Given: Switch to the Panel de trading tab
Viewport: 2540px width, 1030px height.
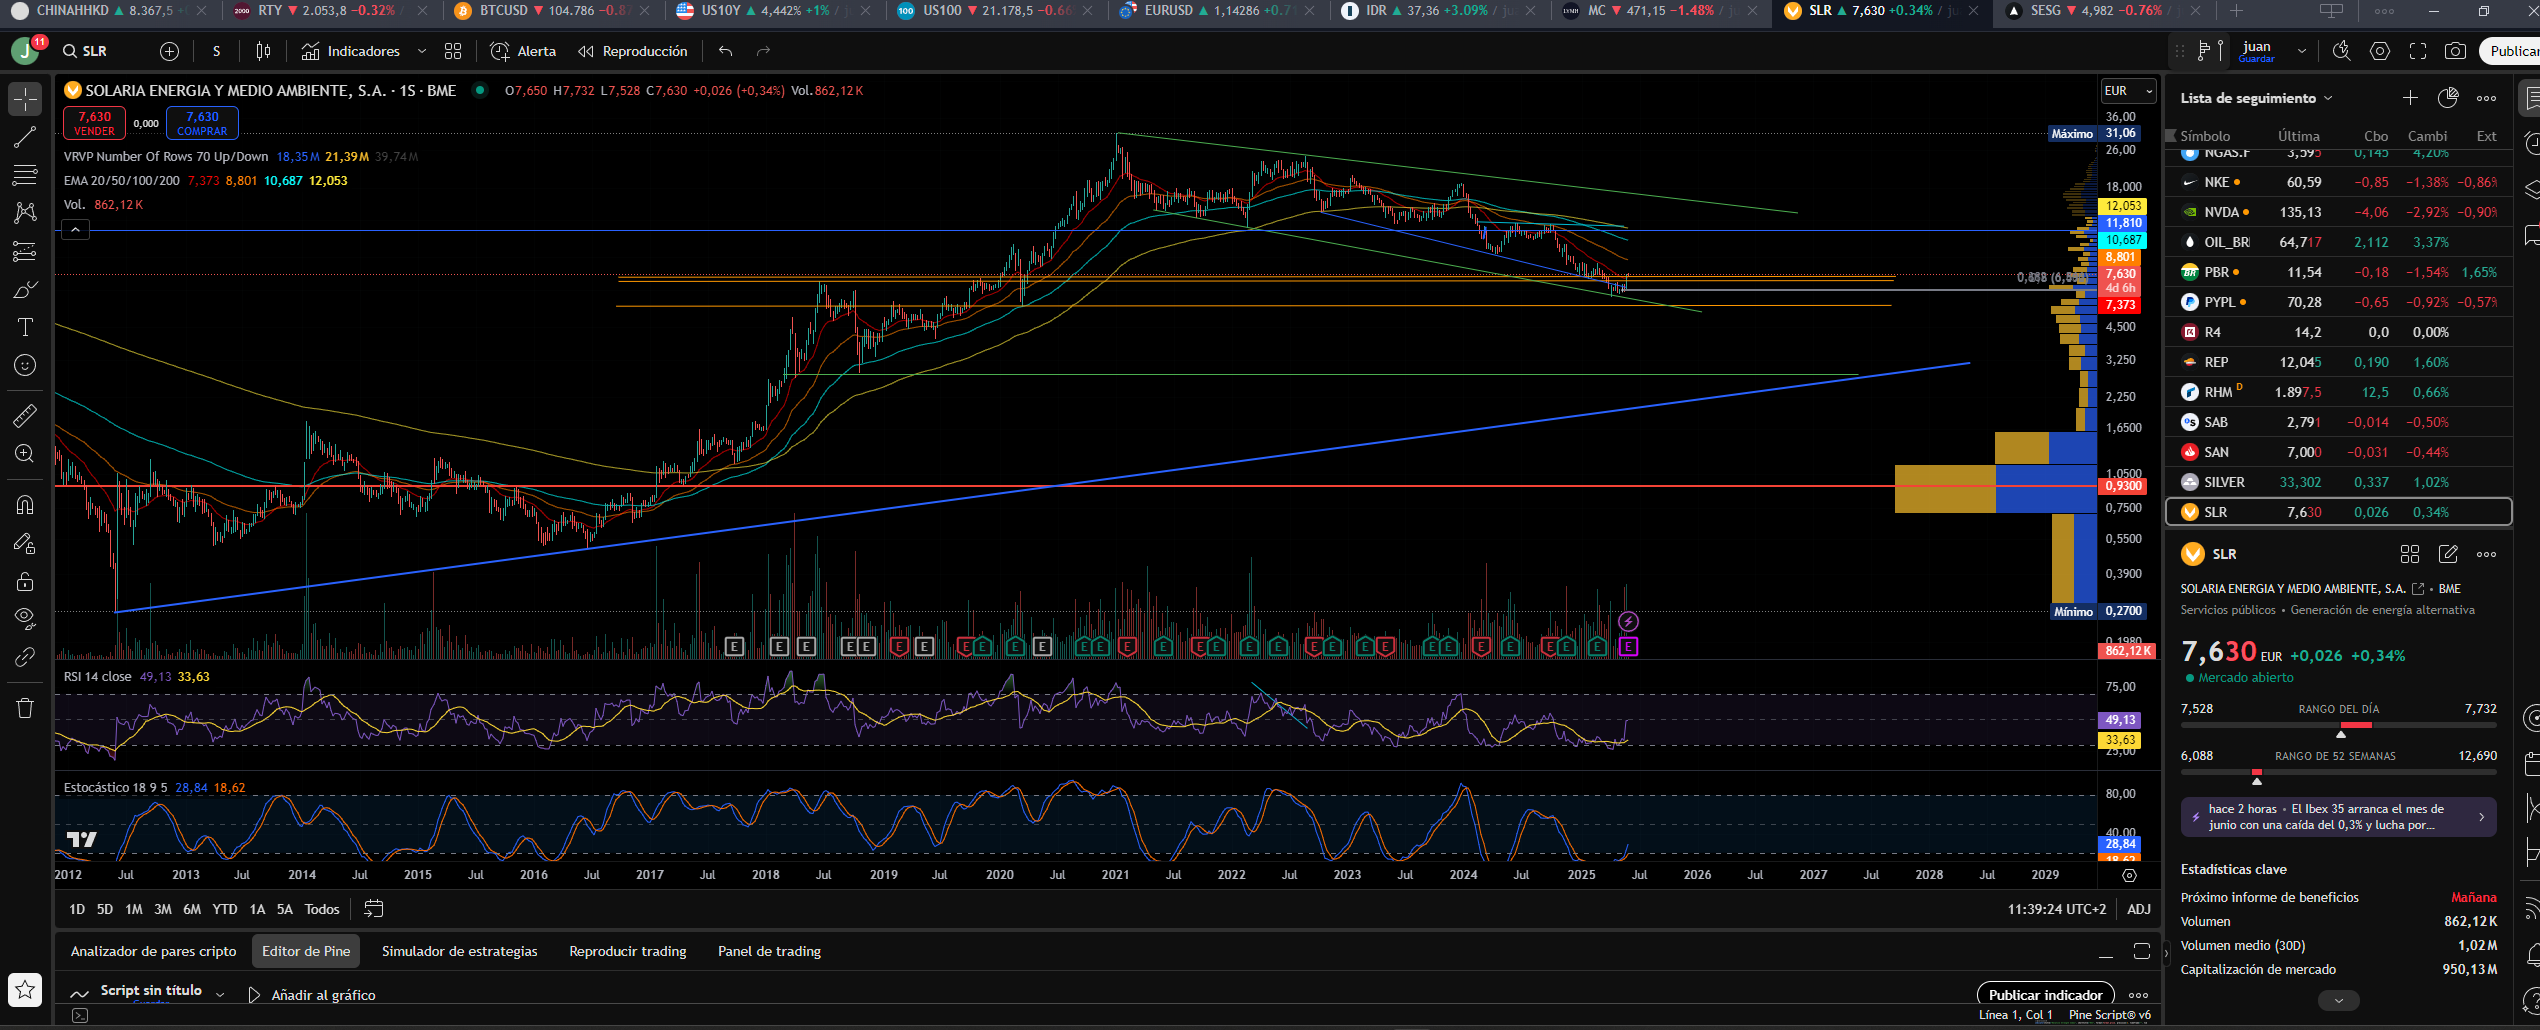Looking at the screenshot, I should click(769, 951).
